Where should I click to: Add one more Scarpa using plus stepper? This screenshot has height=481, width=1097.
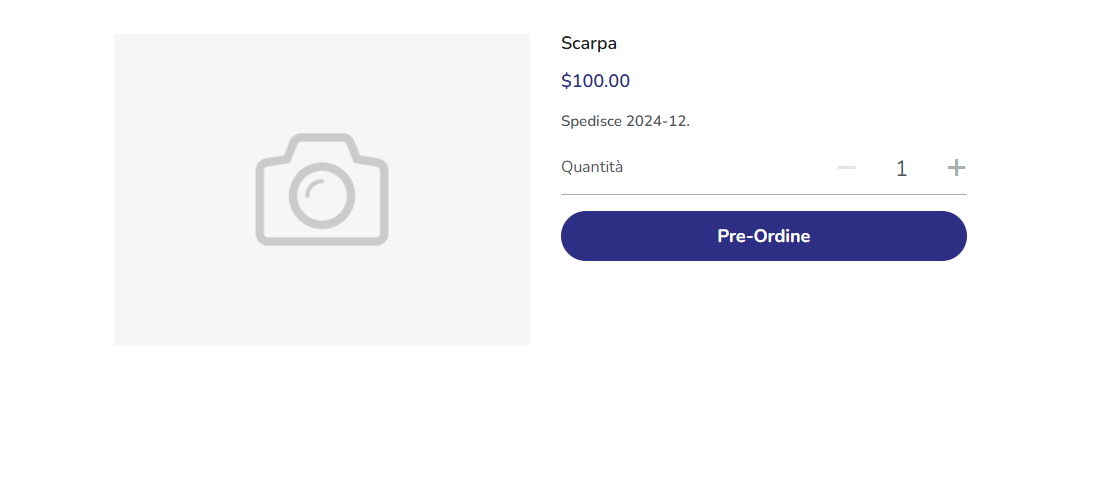click(x=956, y=168)
